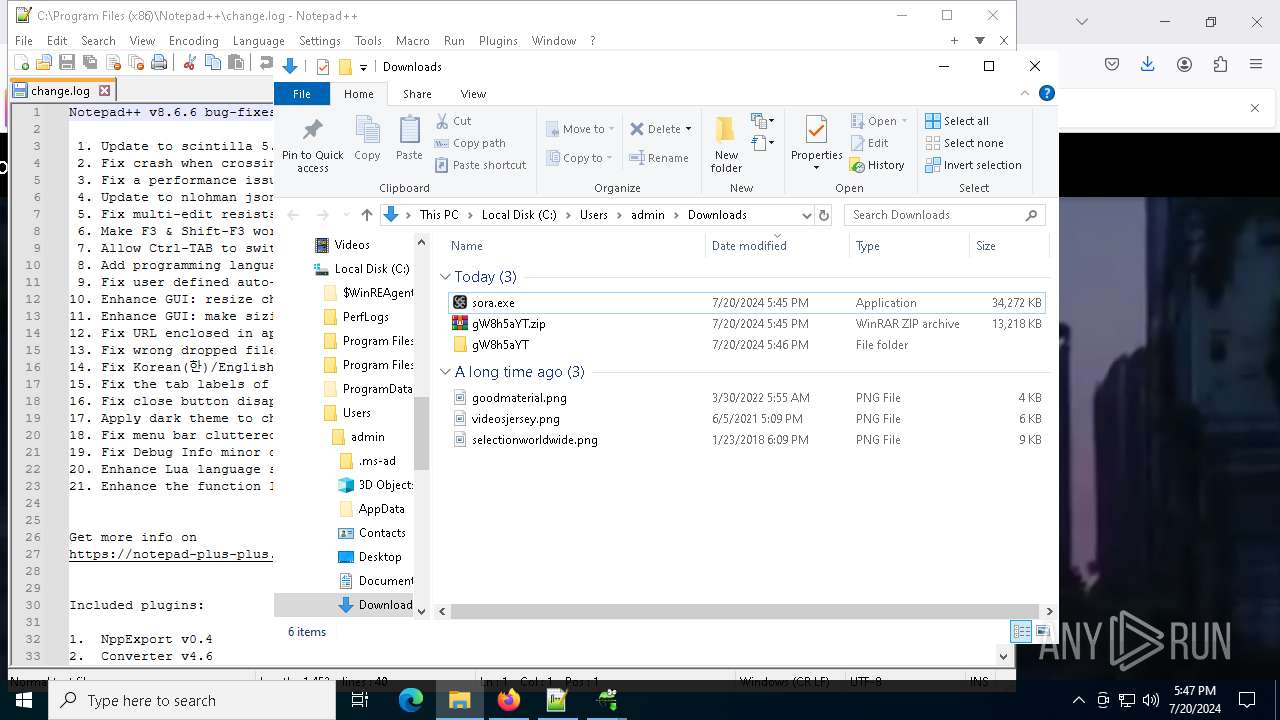Click the Firefox extensions puzzle icon
Image resolution: width=1280 pixels, height=720 pixels.
coord(1220,64)
